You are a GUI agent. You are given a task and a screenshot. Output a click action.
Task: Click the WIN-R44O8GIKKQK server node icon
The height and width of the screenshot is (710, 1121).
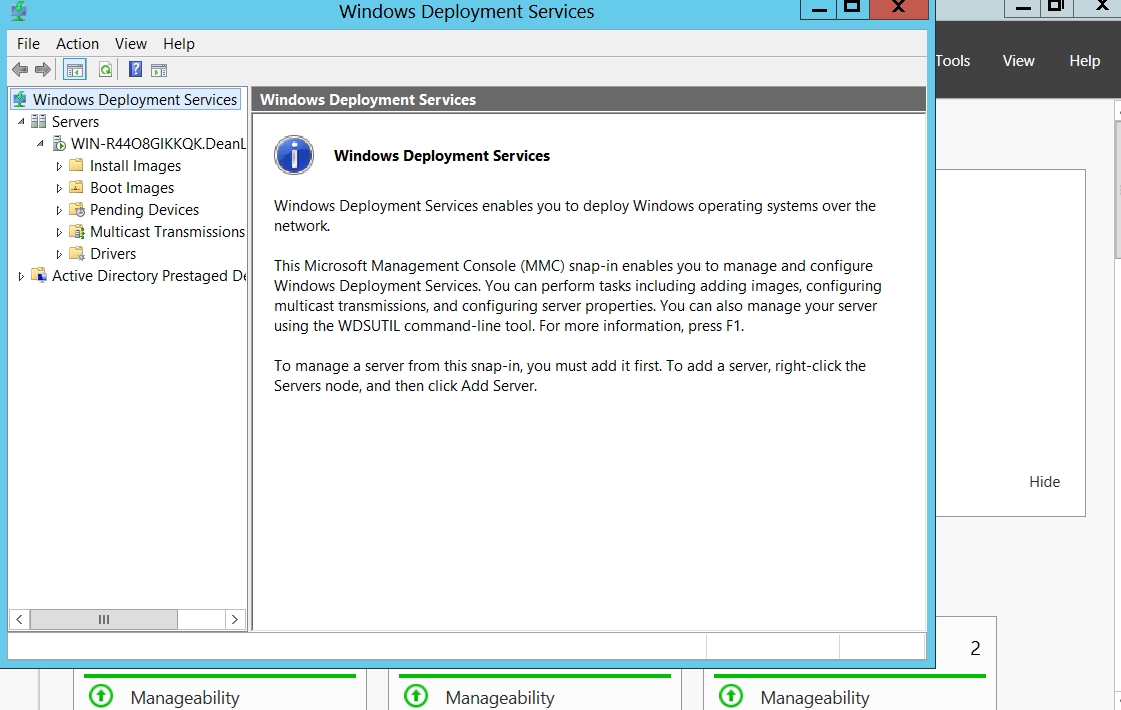pyautogui.click(x=59, y=144)
